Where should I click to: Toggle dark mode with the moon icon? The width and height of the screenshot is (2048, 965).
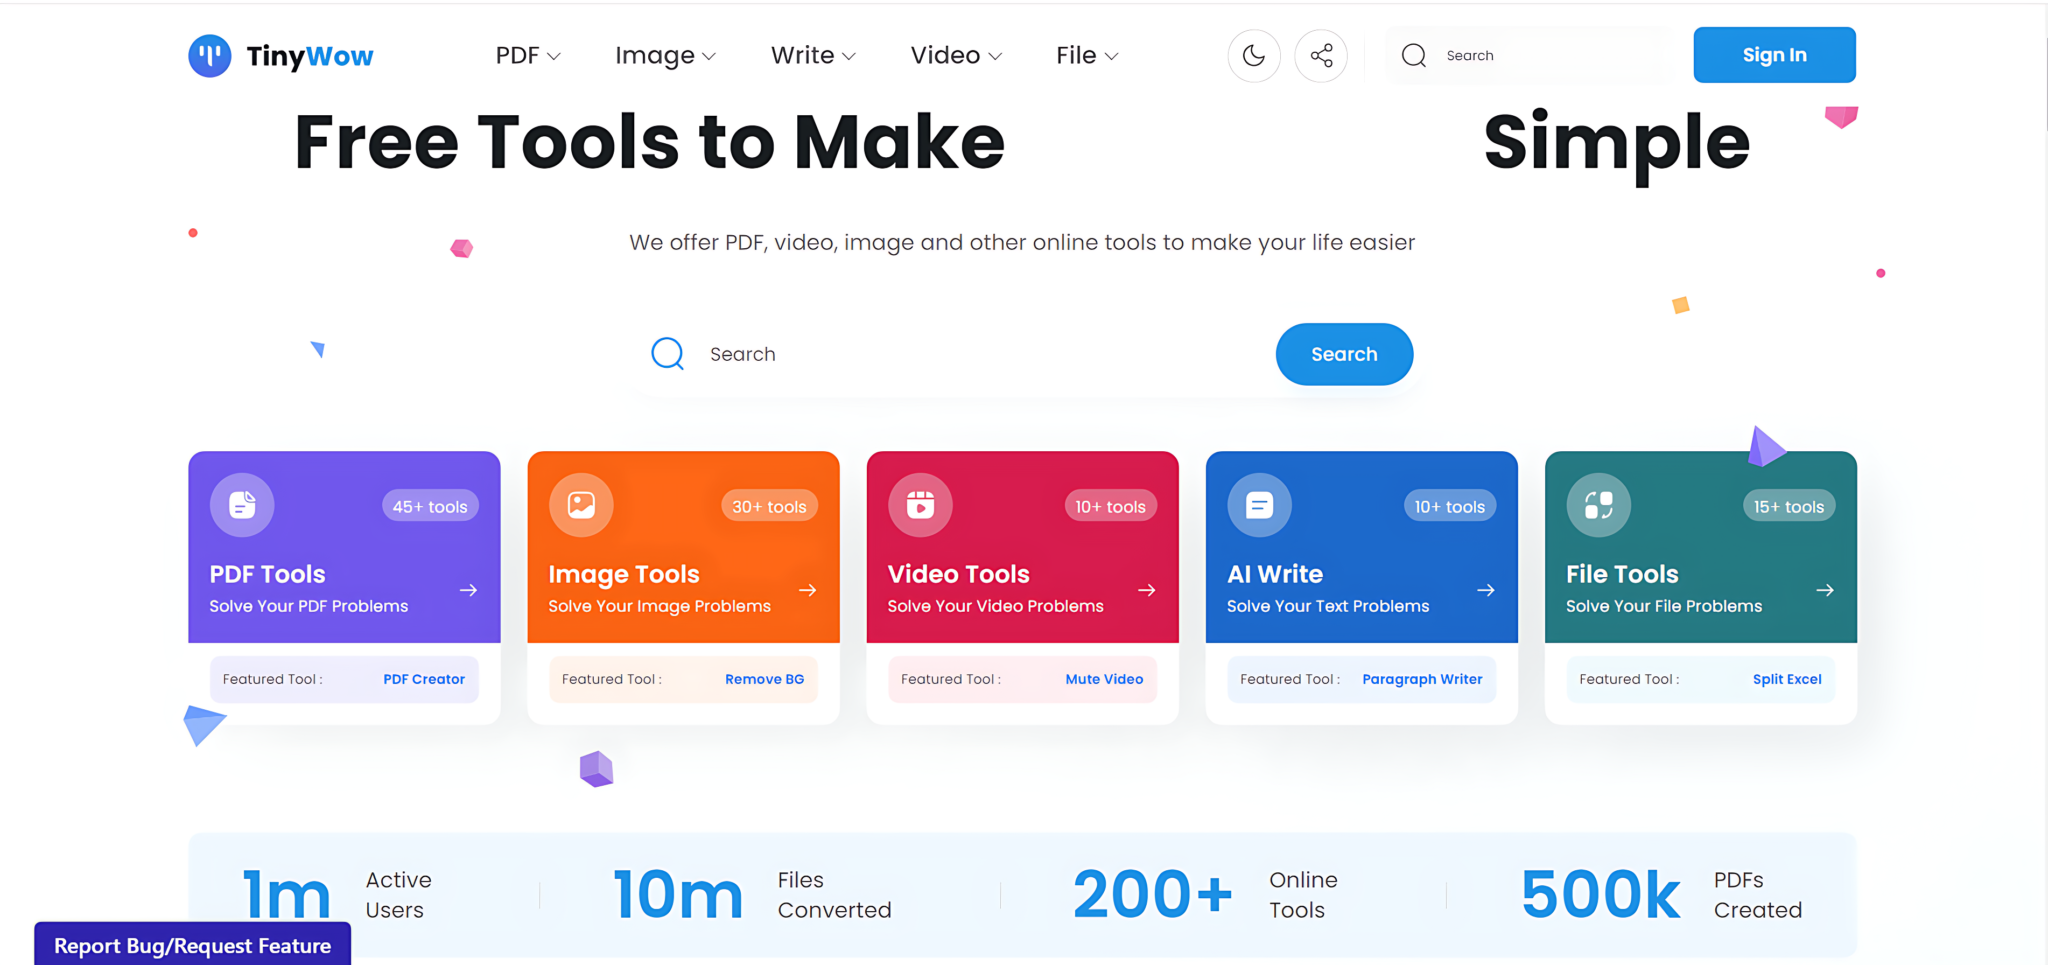(x=1253, y=56)
